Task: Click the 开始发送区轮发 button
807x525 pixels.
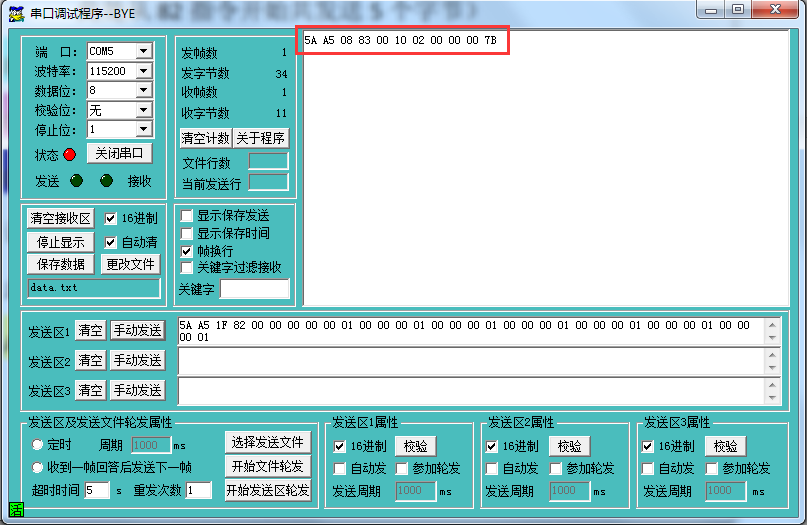Action: click(x=268, y=490)
